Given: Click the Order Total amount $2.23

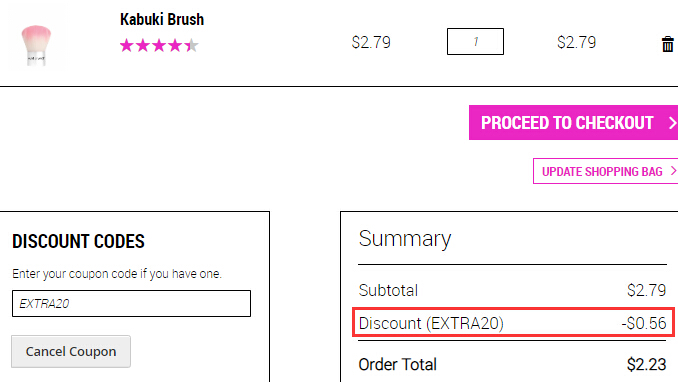Looking at the screenshot, I should pyautogui.click(x=646, y=365).
